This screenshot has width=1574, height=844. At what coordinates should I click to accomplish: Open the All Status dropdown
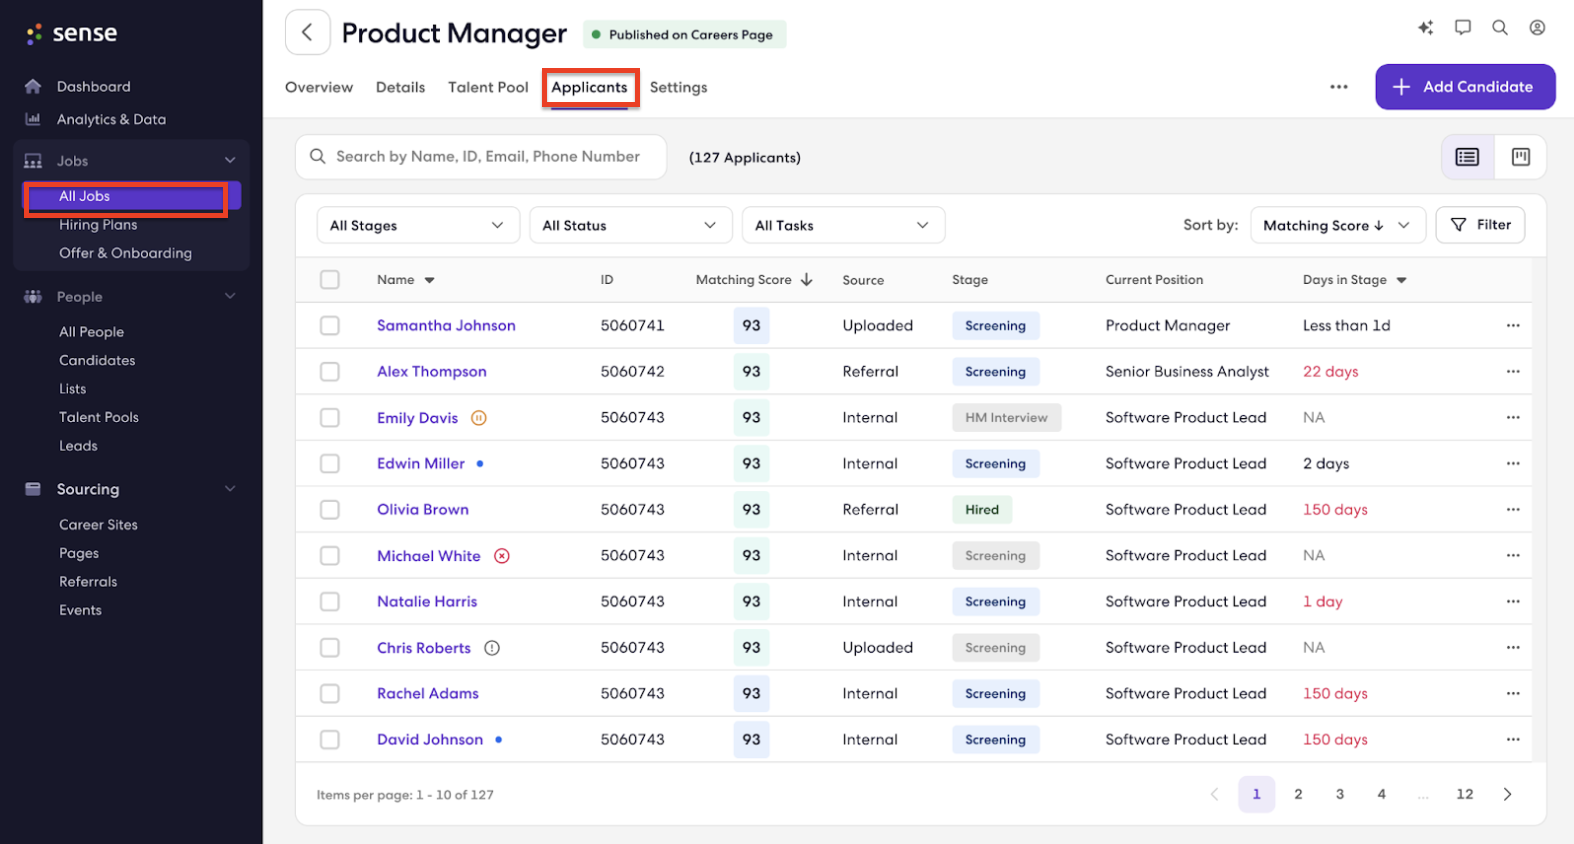[x=629, y=226]
